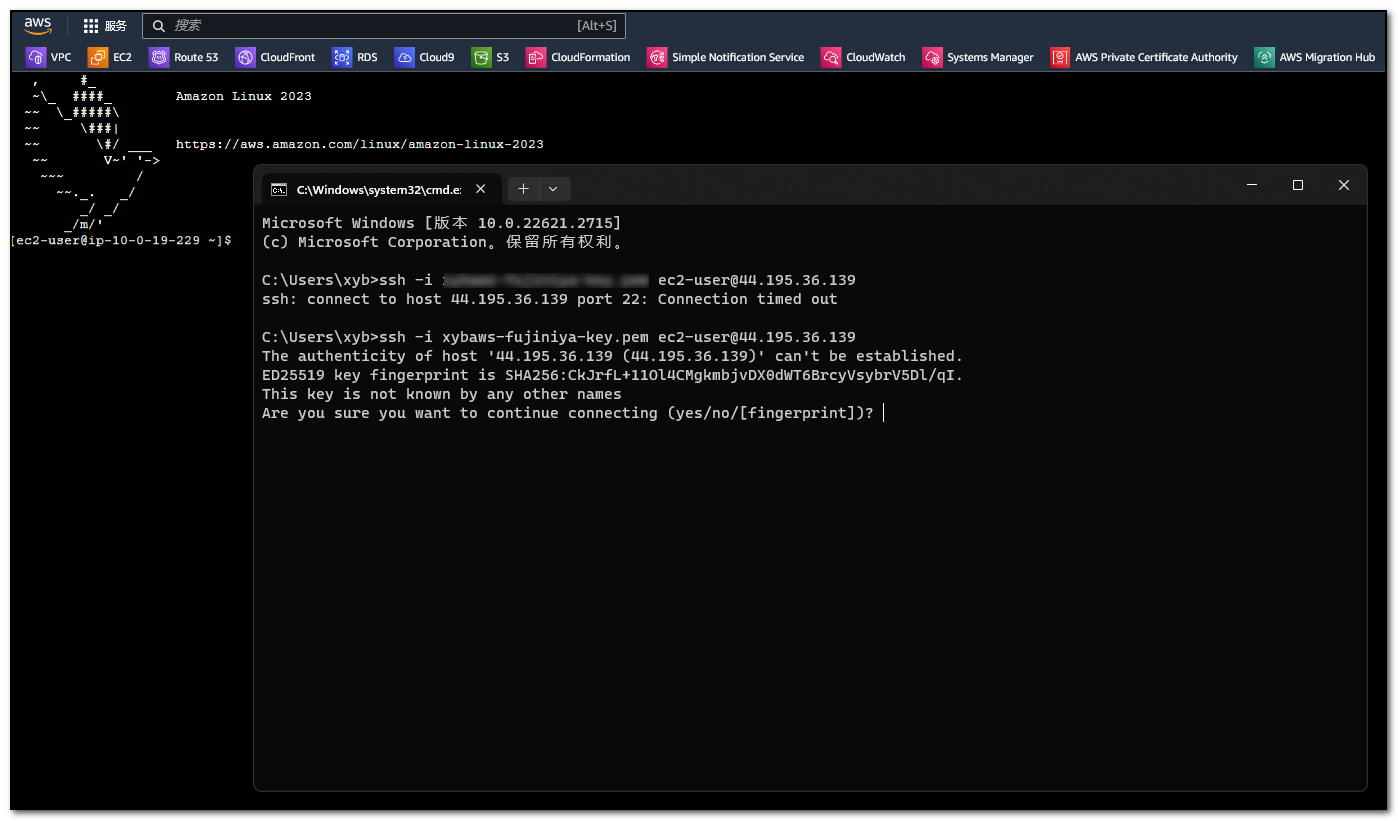Click the yes/no/[fingerprint] confirmation prompt
Viewport: 1398px width, 821px height.
(x=567, y=413)
